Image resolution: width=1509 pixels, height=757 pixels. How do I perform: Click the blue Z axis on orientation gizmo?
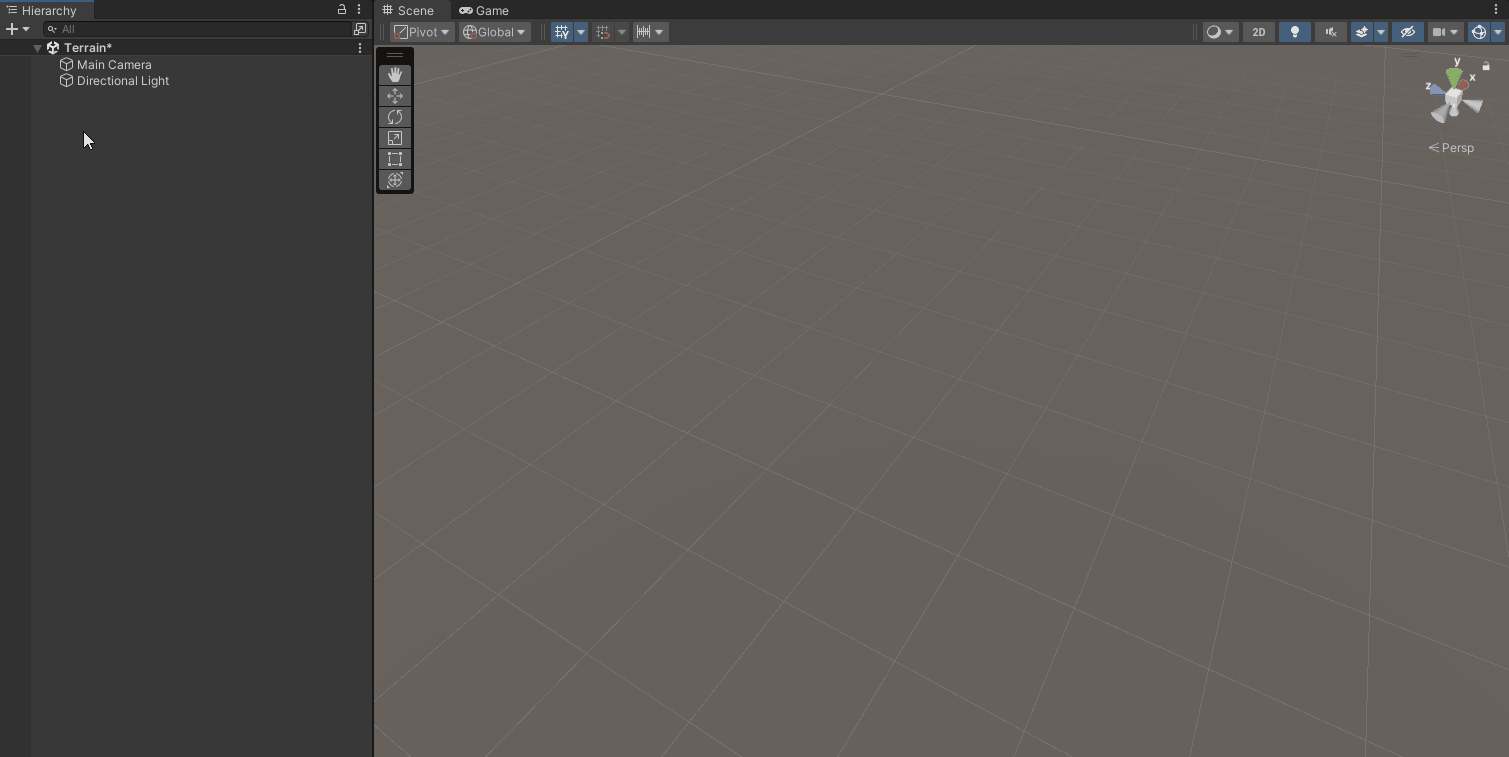[x=1438, y=90]
